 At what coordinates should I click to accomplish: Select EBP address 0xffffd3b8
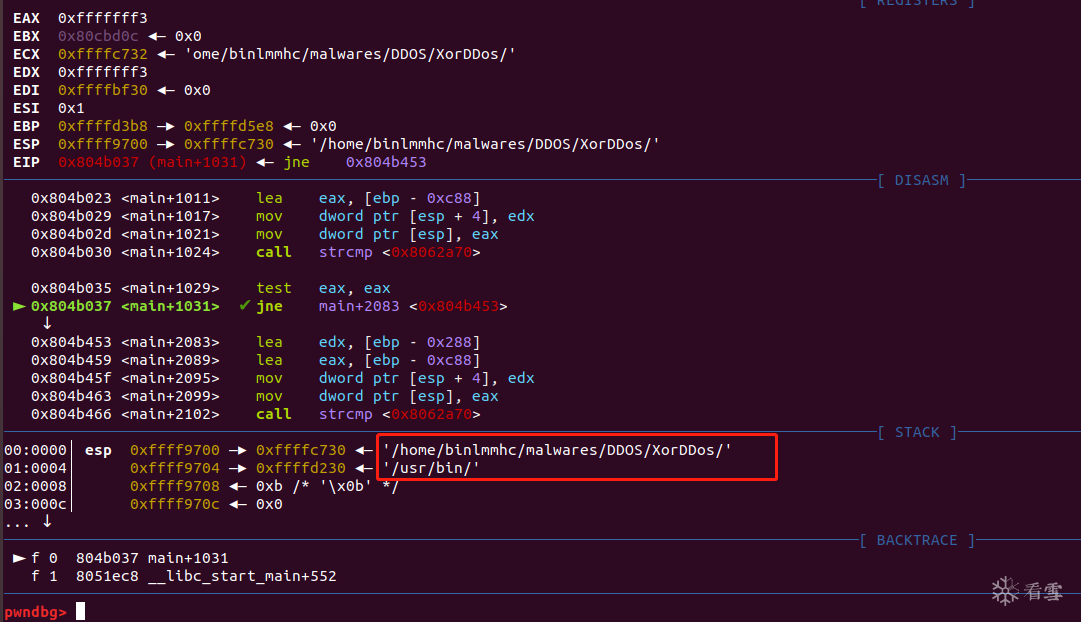point(103,126)
